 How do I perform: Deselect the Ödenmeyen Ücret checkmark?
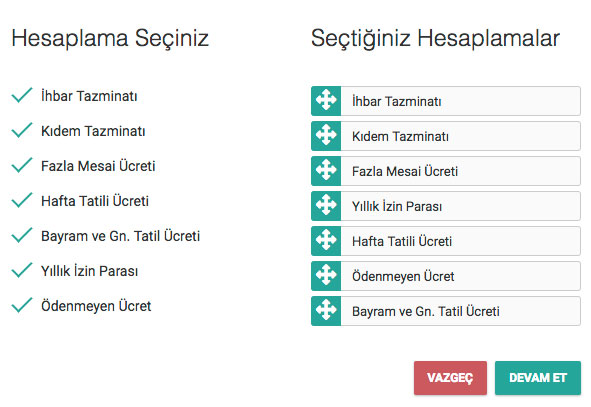coord(22,306)
